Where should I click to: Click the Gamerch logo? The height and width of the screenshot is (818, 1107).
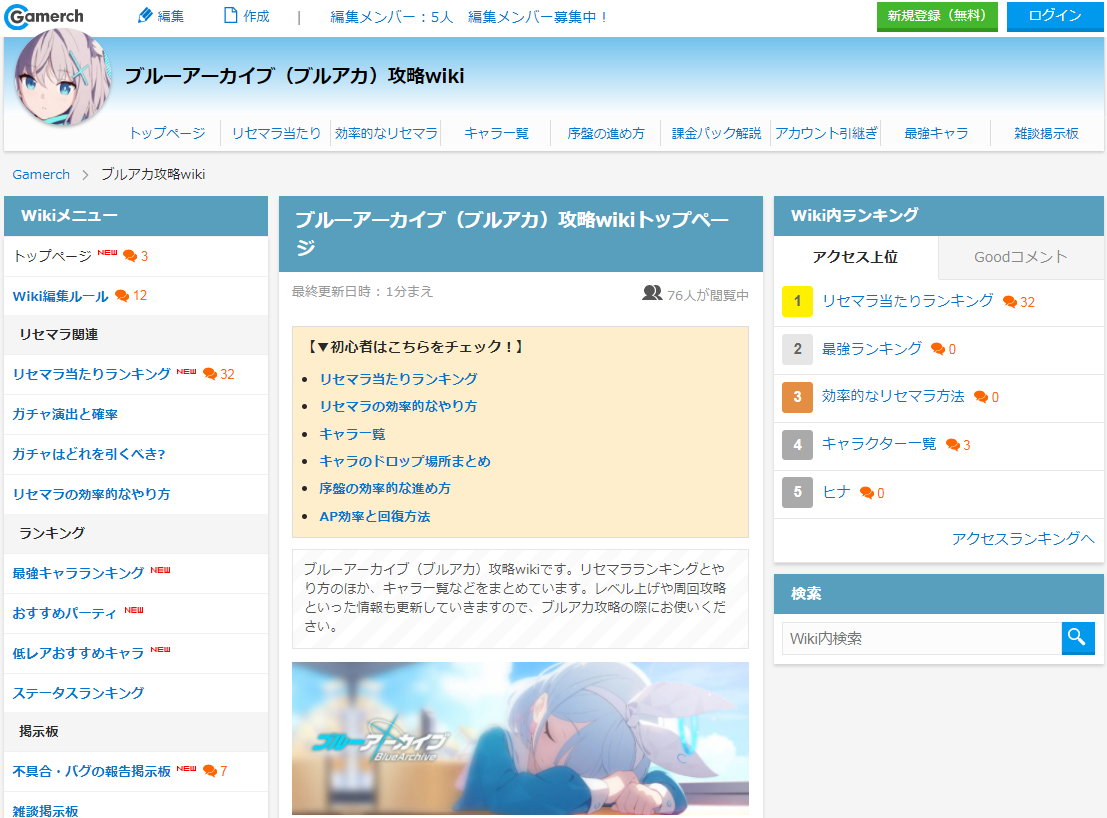[x=44, y=16]
